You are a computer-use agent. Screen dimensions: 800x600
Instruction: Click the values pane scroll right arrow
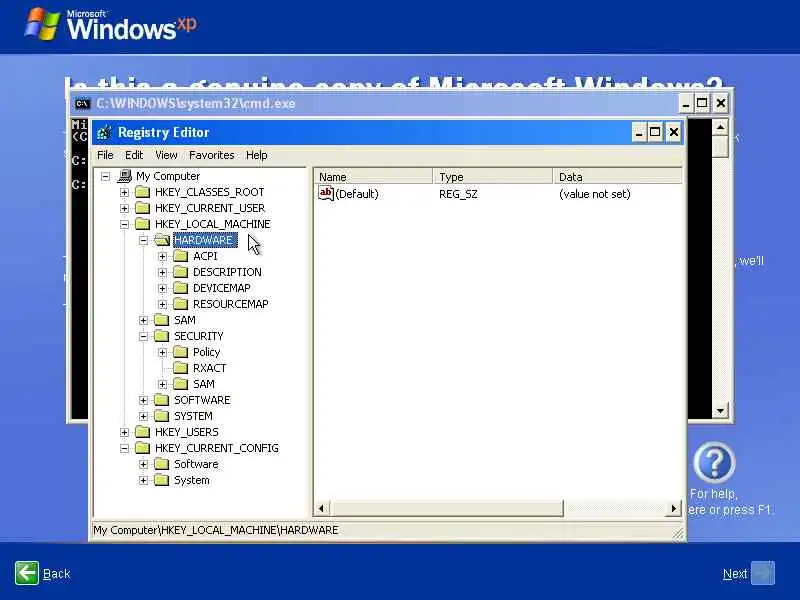674,508
